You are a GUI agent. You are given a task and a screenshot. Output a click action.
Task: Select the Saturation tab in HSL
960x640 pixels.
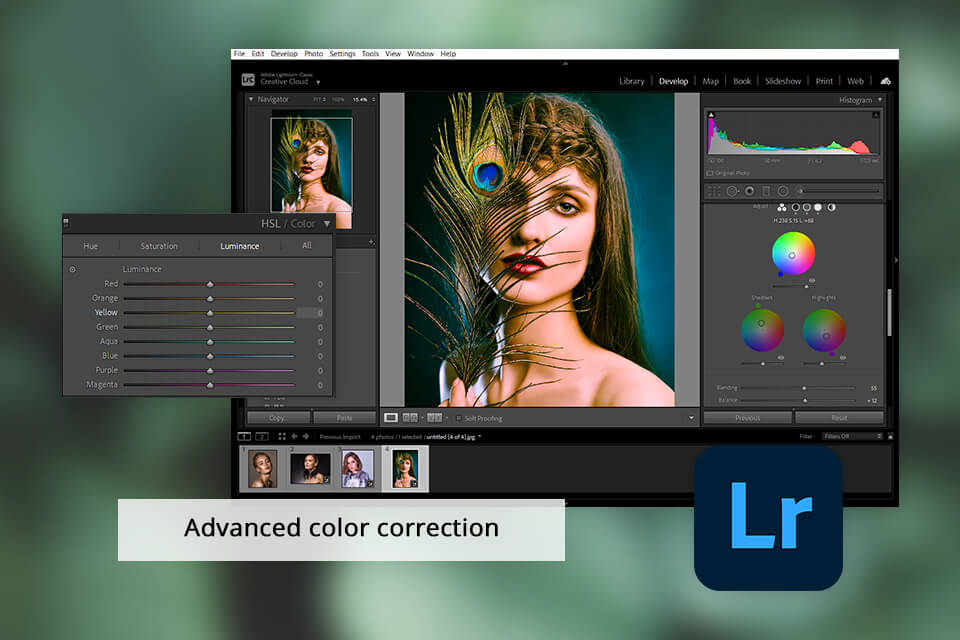pyautogui.click(x=159, y=246)
